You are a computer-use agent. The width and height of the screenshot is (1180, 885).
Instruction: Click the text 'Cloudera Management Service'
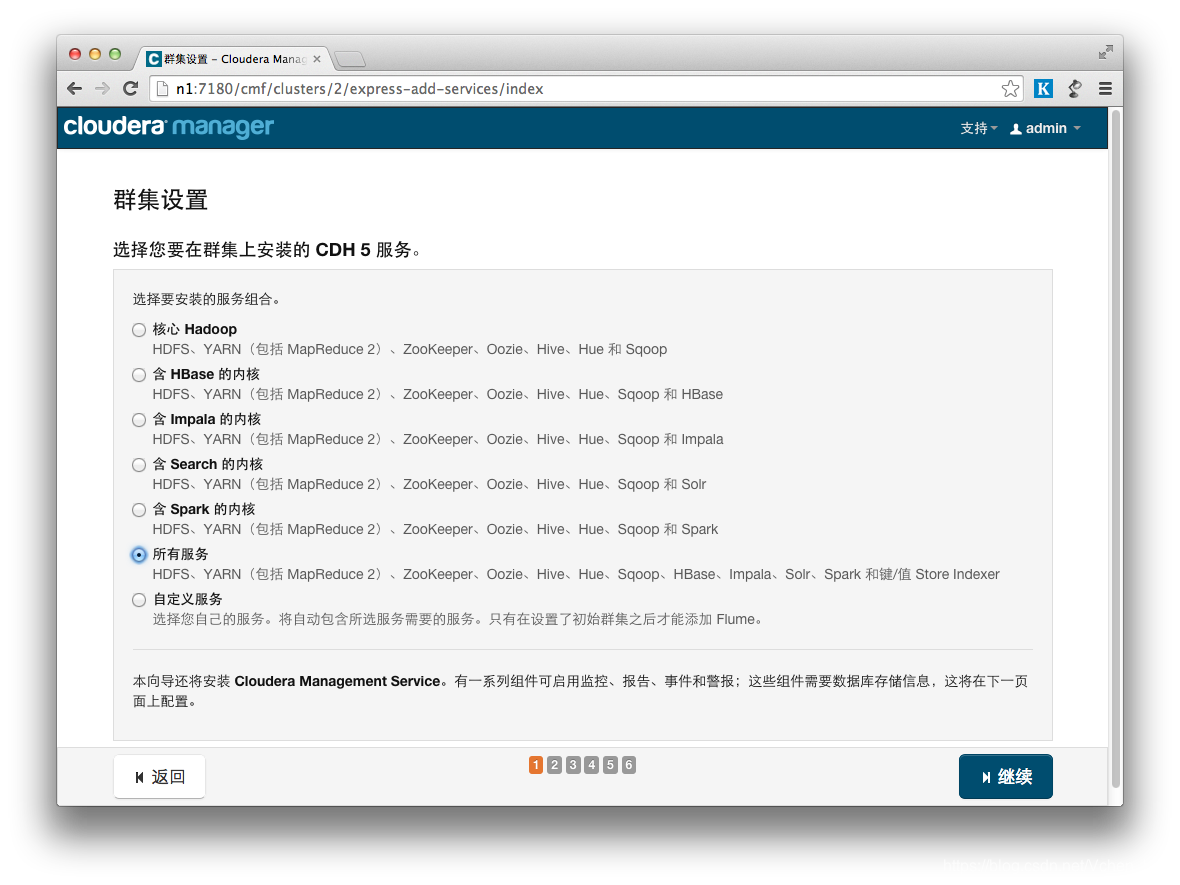click(x=337, y=681)
